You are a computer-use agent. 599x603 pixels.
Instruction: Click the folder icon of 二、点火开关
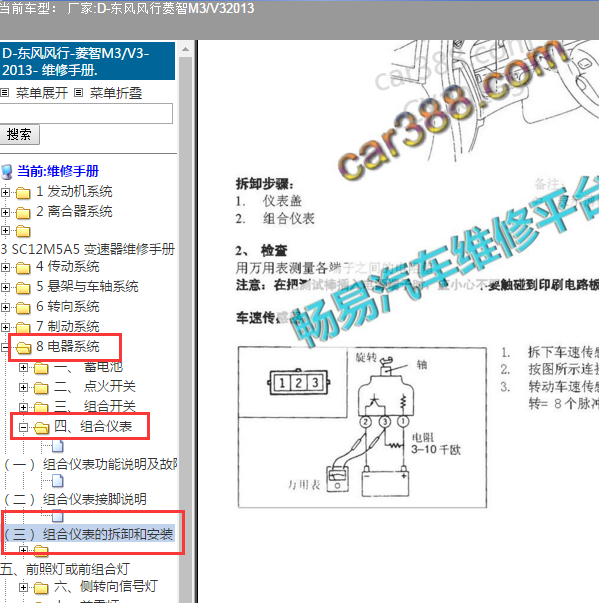[41, 388]
